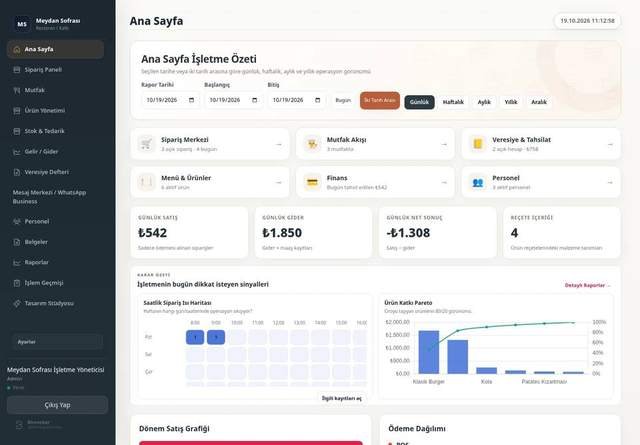
Task: Click the credit card icon on Finans
Action: 312,182
